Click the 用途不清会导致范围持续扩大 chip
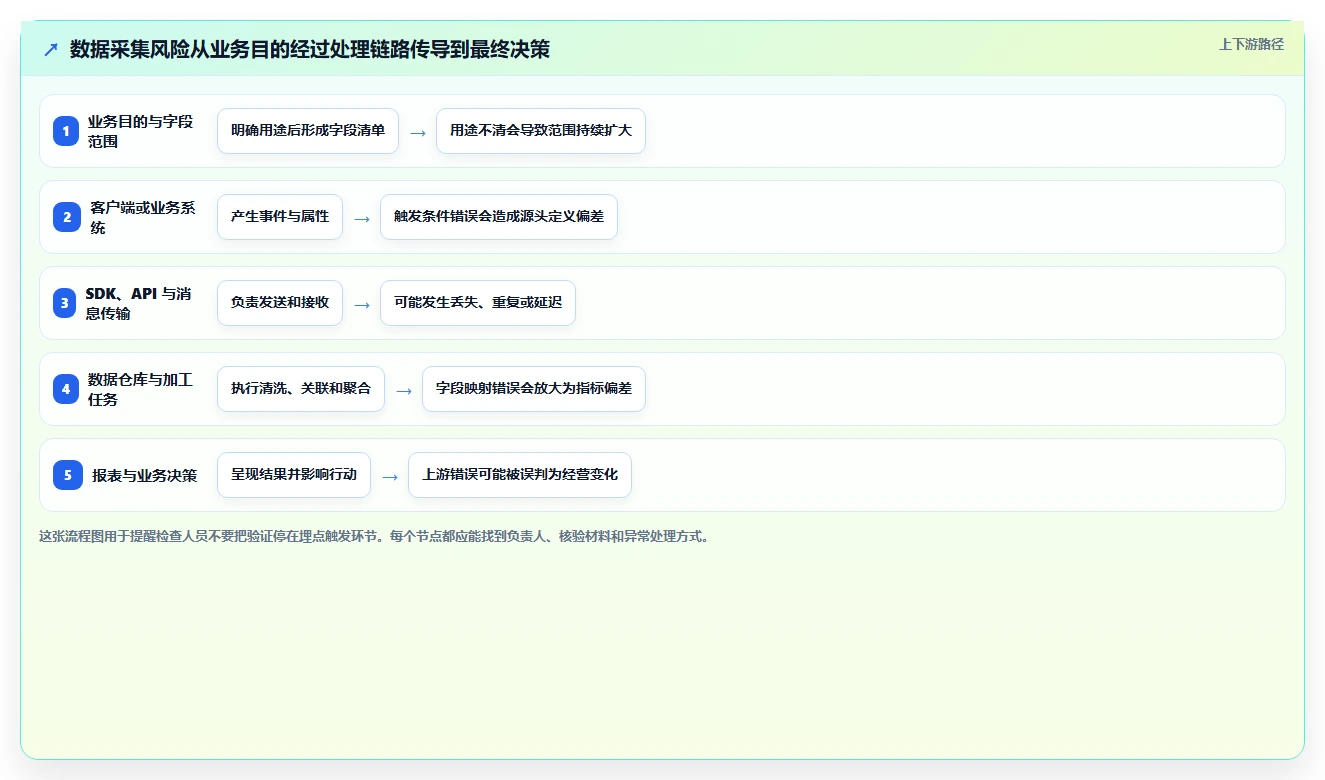This screenshot has width=1325, height=780. [541, 131]
